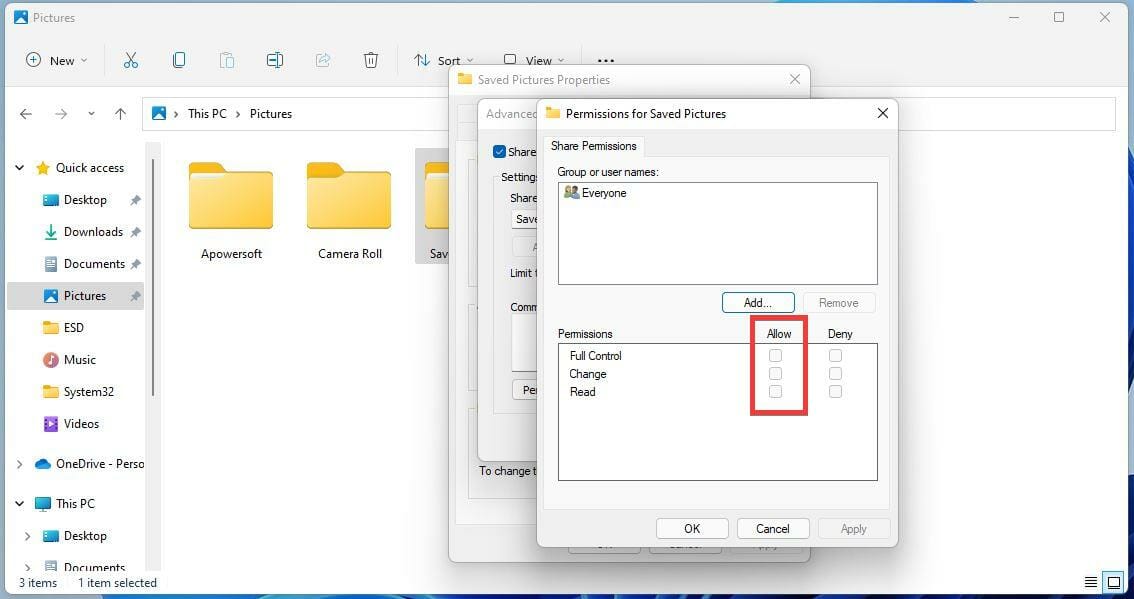
Task: Go up one level with up arrow
Action: click(x=120, y=114)
